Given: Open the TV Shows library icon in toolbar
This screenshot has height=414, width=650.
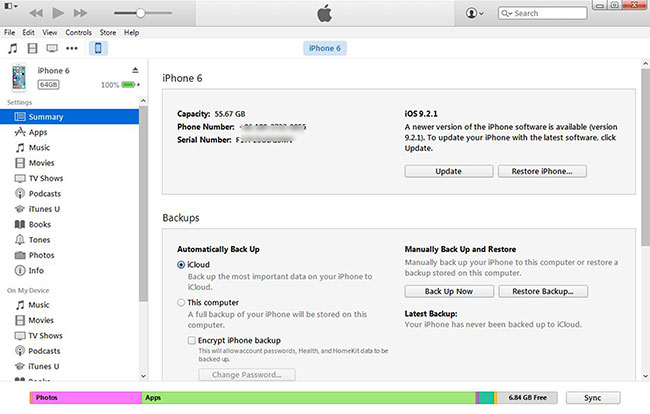Looking at the screenshot, I should [x=52, y=48].
